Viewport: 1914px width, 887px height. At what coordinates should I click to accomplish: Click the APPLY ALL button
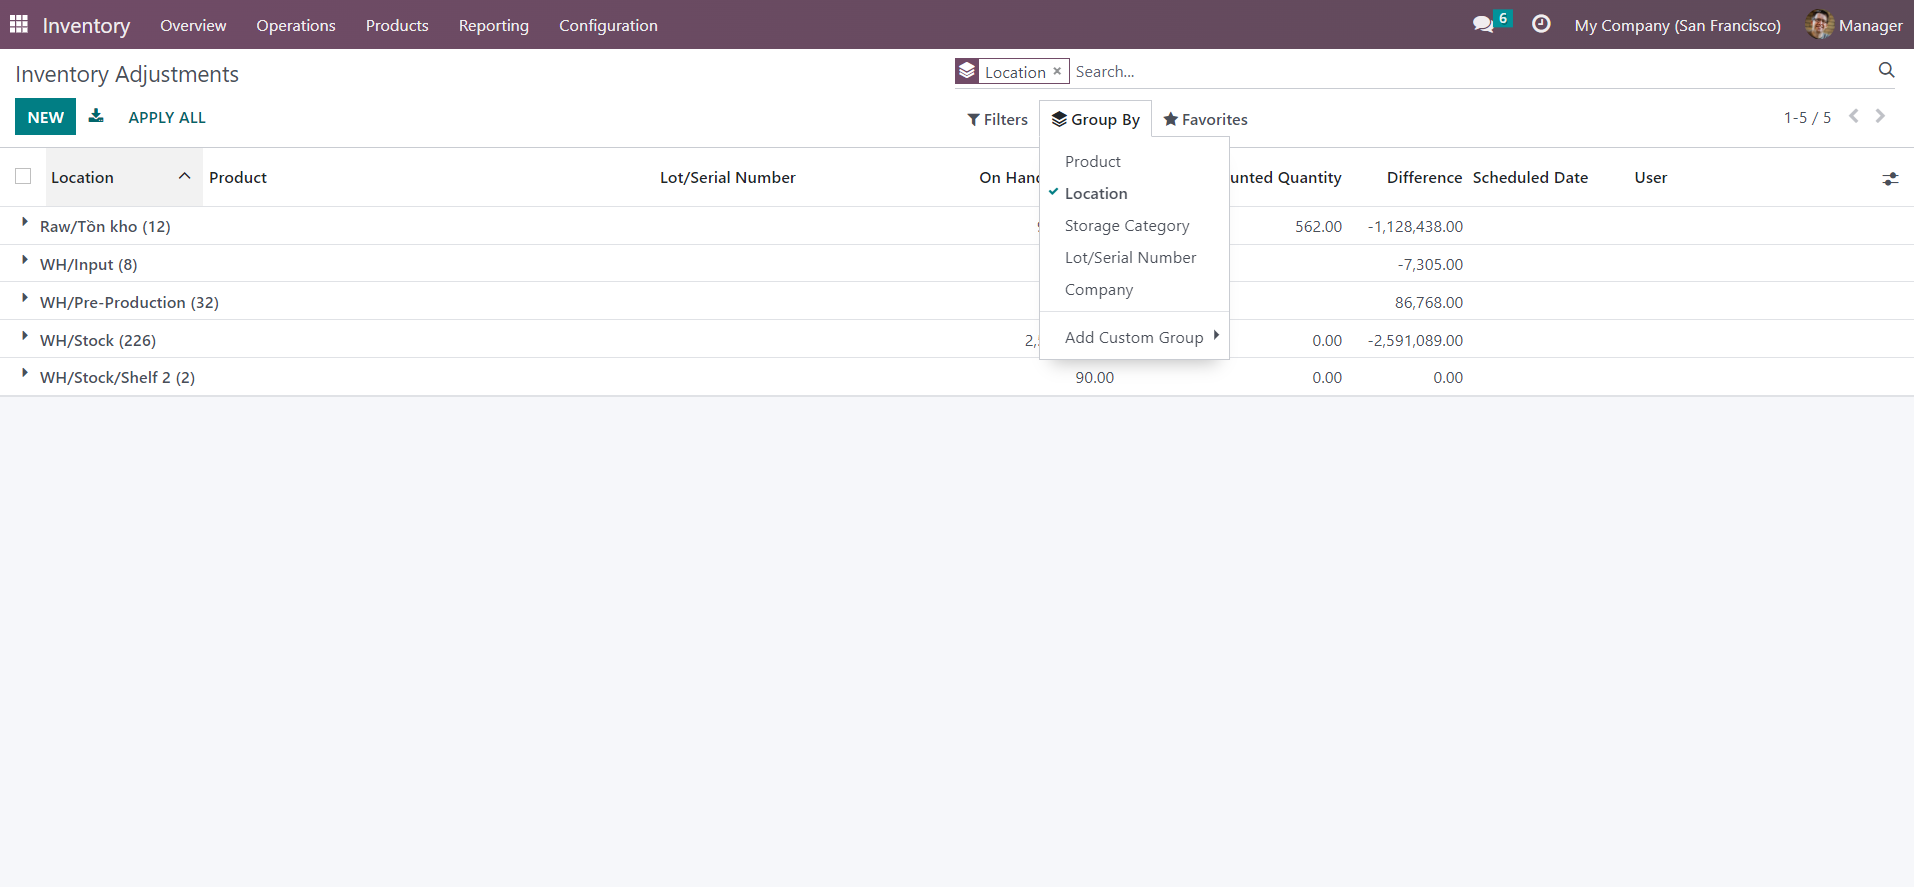click(166, 117)
